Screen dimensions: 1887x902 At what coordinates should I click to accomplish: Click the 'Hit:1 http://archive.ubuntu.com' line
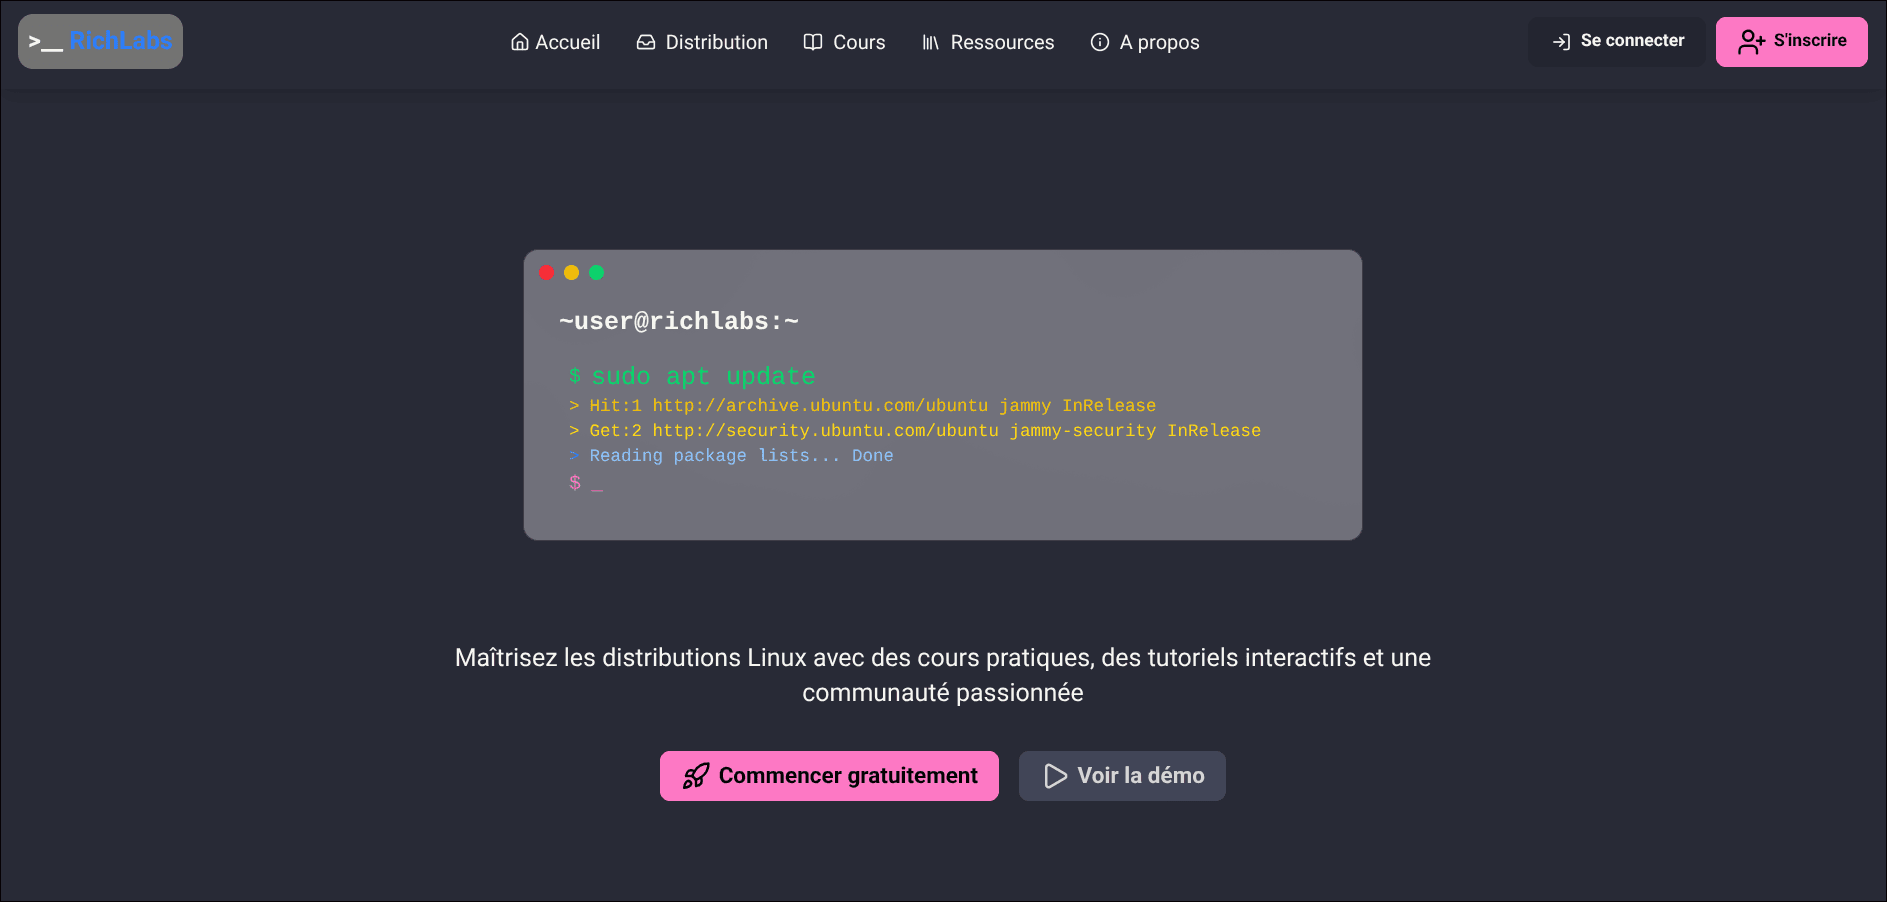pos(862,406)
